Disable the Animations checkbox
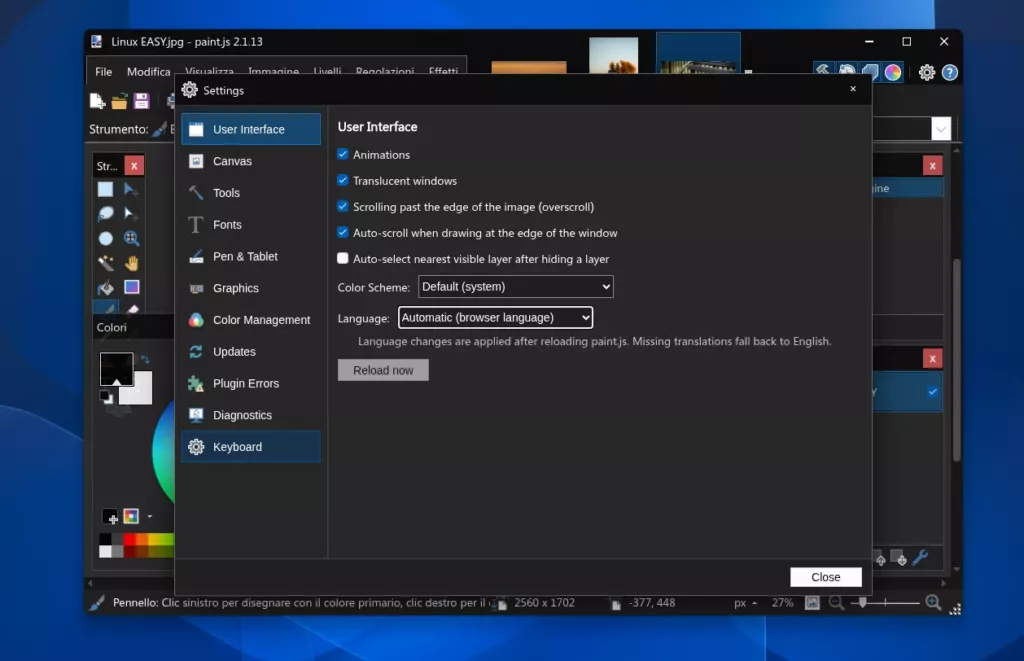Image resolution: width=1024 pixels, height=661 pixels. click(x=343, y=154)
